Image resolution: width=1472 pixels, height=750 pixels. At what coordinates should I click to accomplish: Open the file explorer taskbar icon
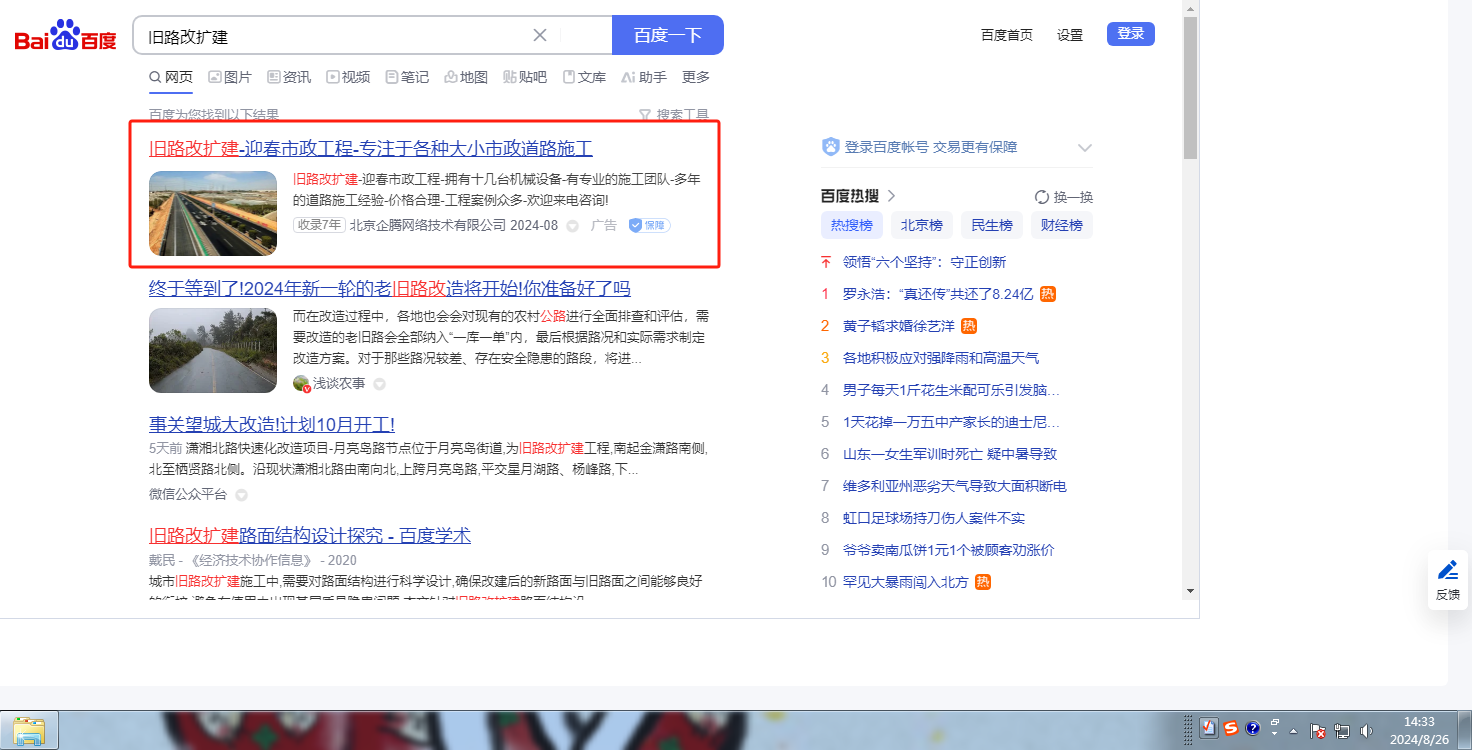point(30,731)
